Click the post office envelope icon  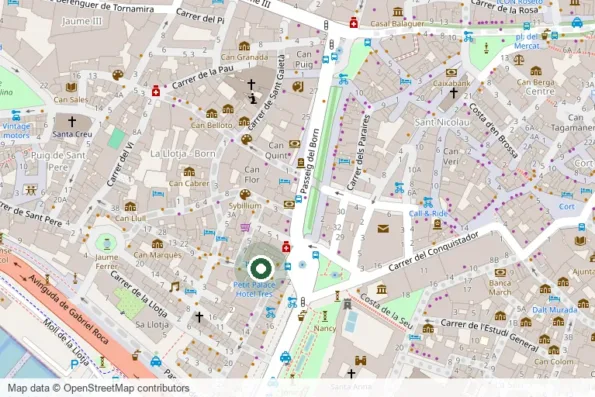tap(383, 228)
